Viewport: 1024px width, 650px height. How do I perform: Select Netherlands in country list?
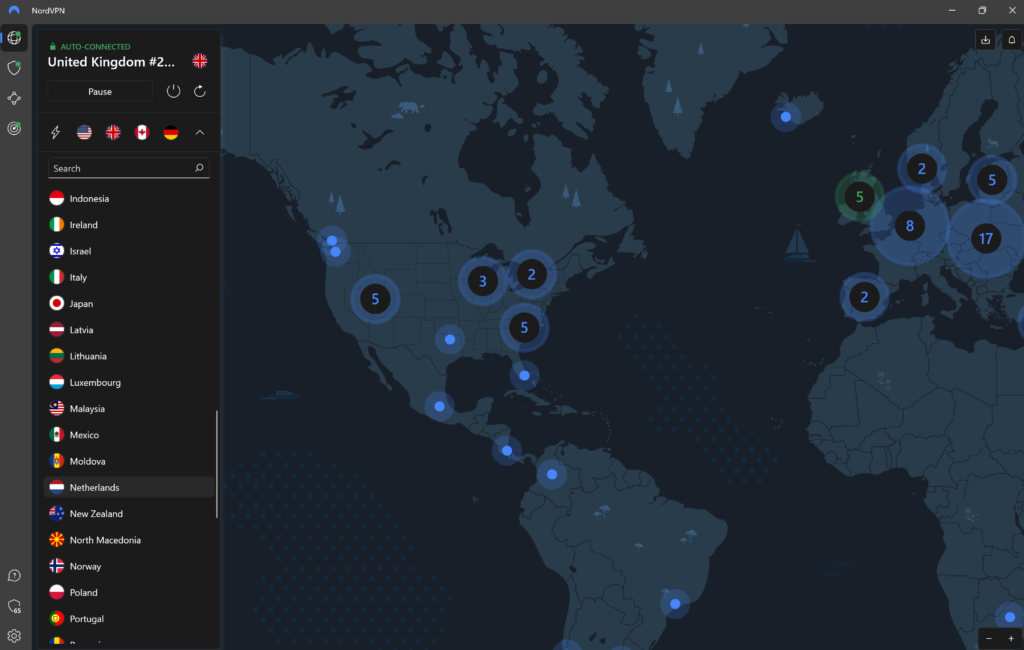129,487
